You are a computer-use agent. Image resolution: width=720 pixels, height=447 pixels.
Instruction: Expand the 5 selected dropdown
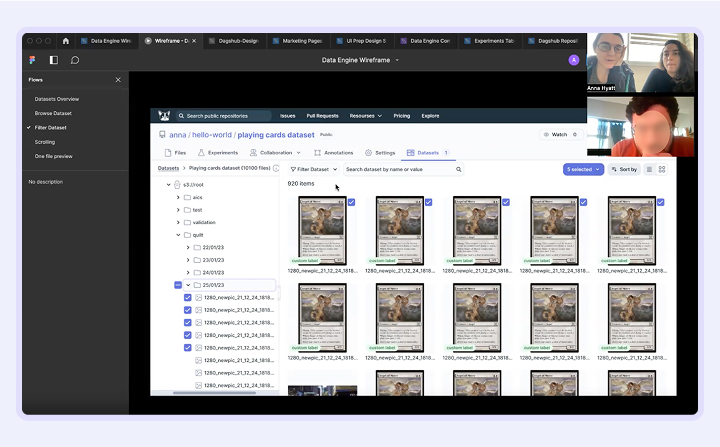(583, 170)
